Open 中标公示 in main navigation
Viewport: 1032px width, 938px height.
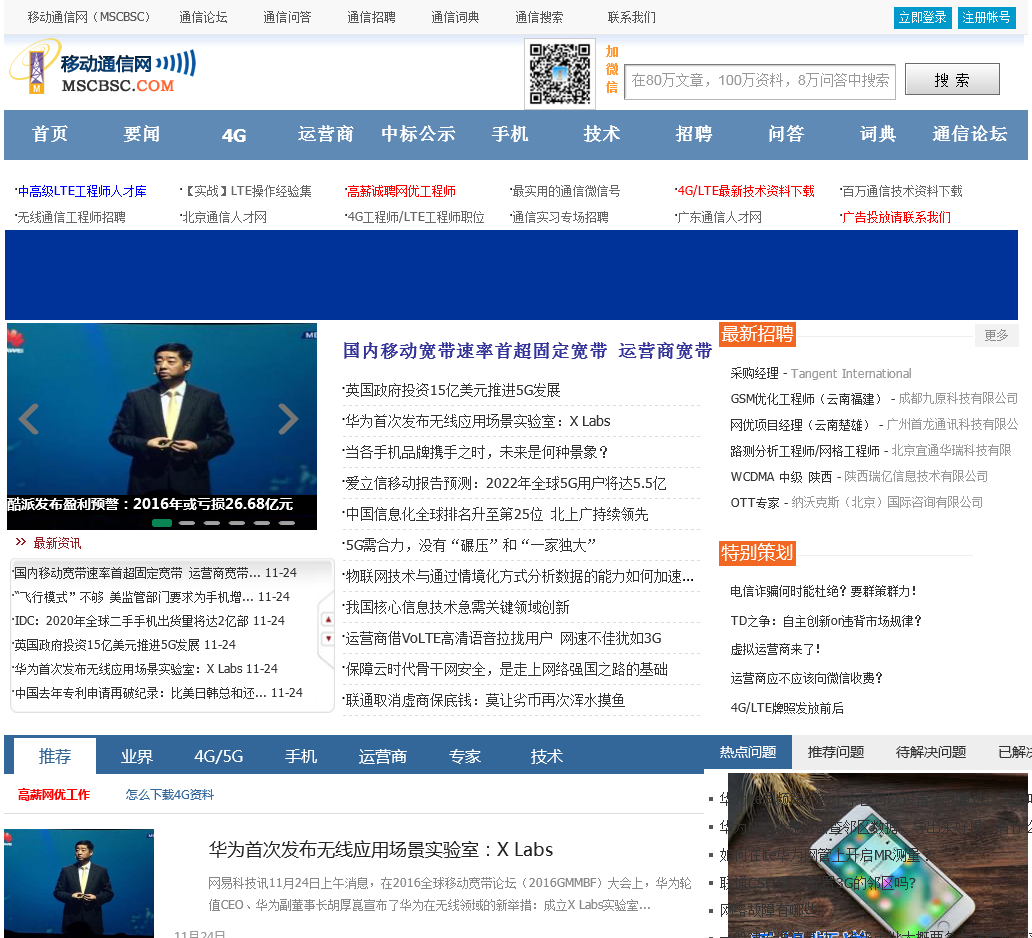coord(418,134)
